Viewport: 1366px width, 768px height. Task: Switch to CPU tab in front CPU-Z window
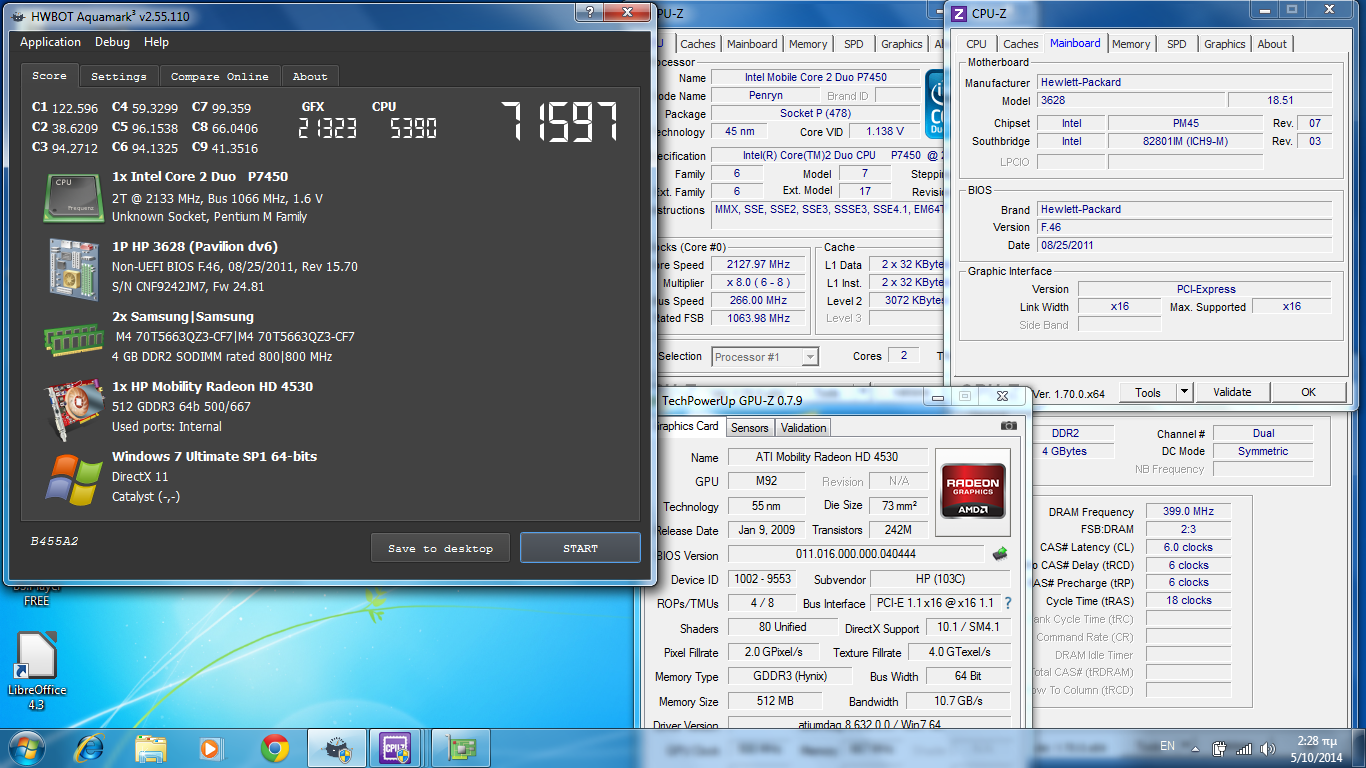point(976,44)
